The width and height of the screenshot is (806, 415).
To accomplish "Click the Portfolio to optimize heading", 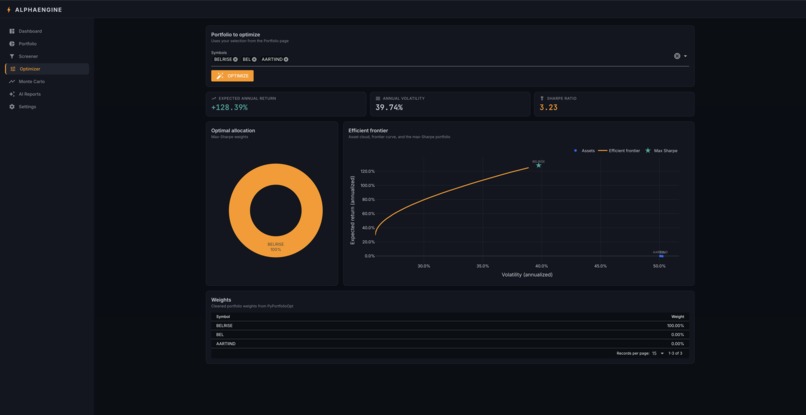I will (235, 34).
